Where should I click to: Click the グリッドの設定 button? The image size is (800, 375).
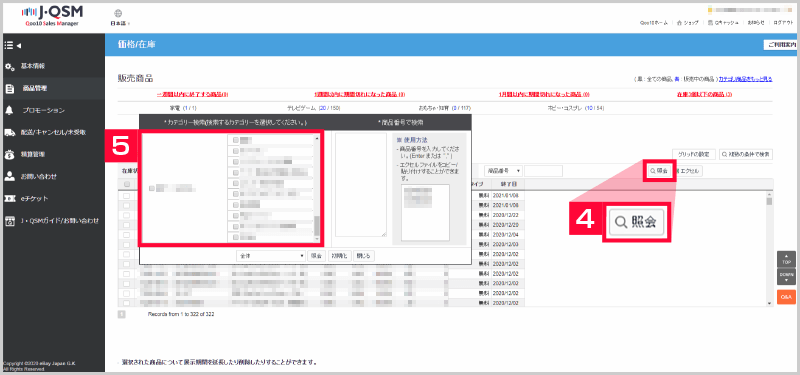tap(693, 154)
